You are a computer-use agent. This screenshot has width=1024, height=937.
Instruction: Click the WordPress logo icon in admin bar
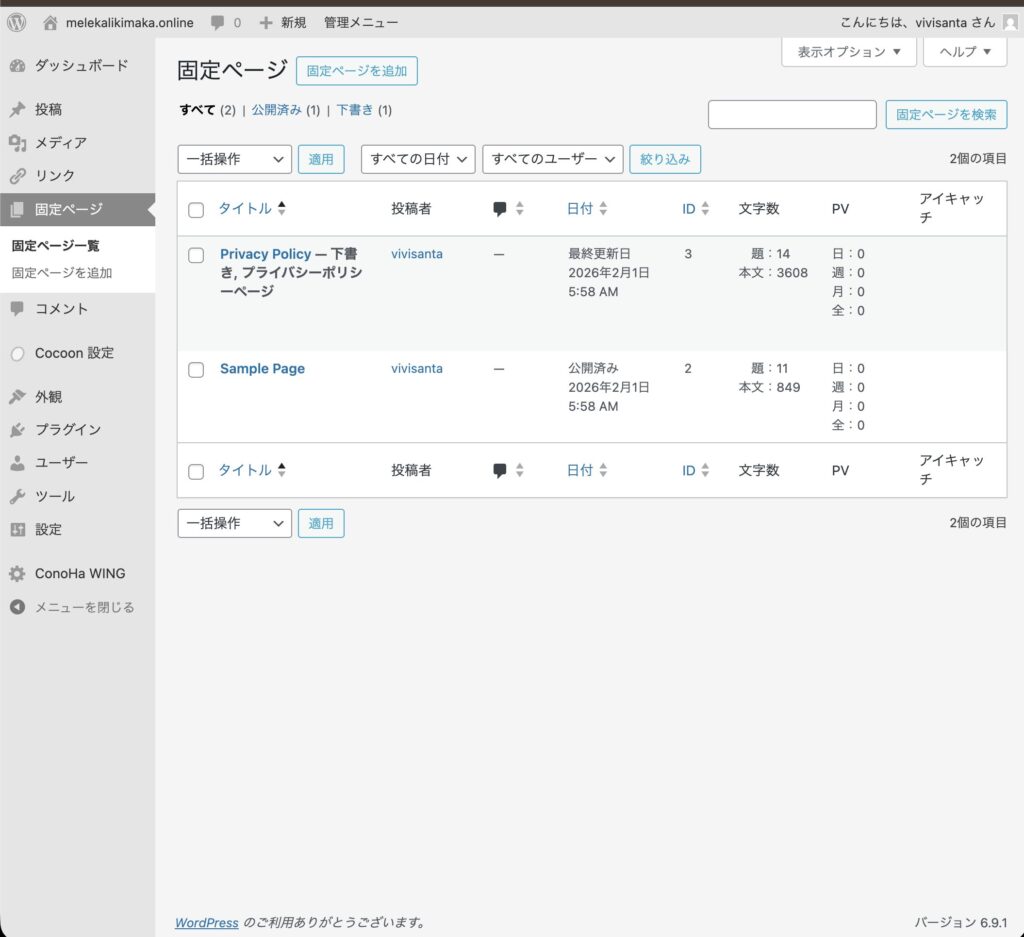tap(17, 22)
